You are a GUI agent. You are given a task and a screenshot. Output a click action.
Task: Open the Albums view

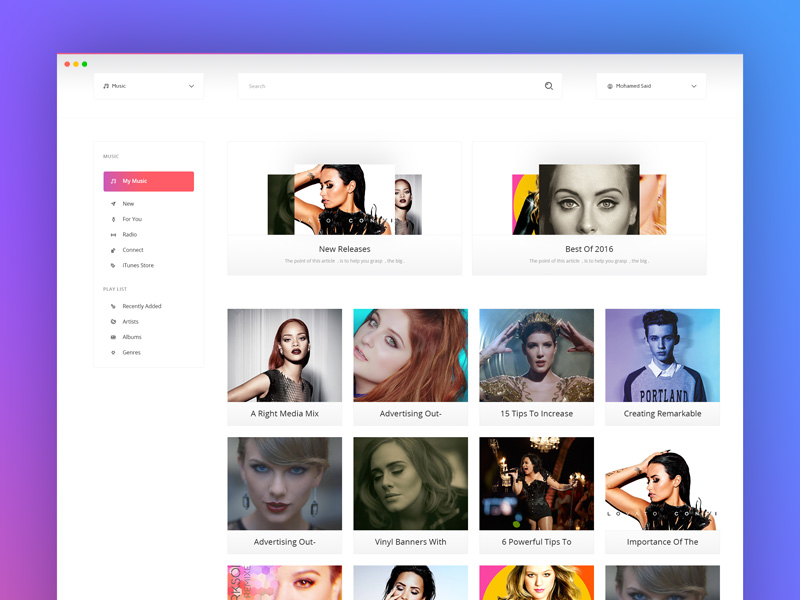(131, 337)
